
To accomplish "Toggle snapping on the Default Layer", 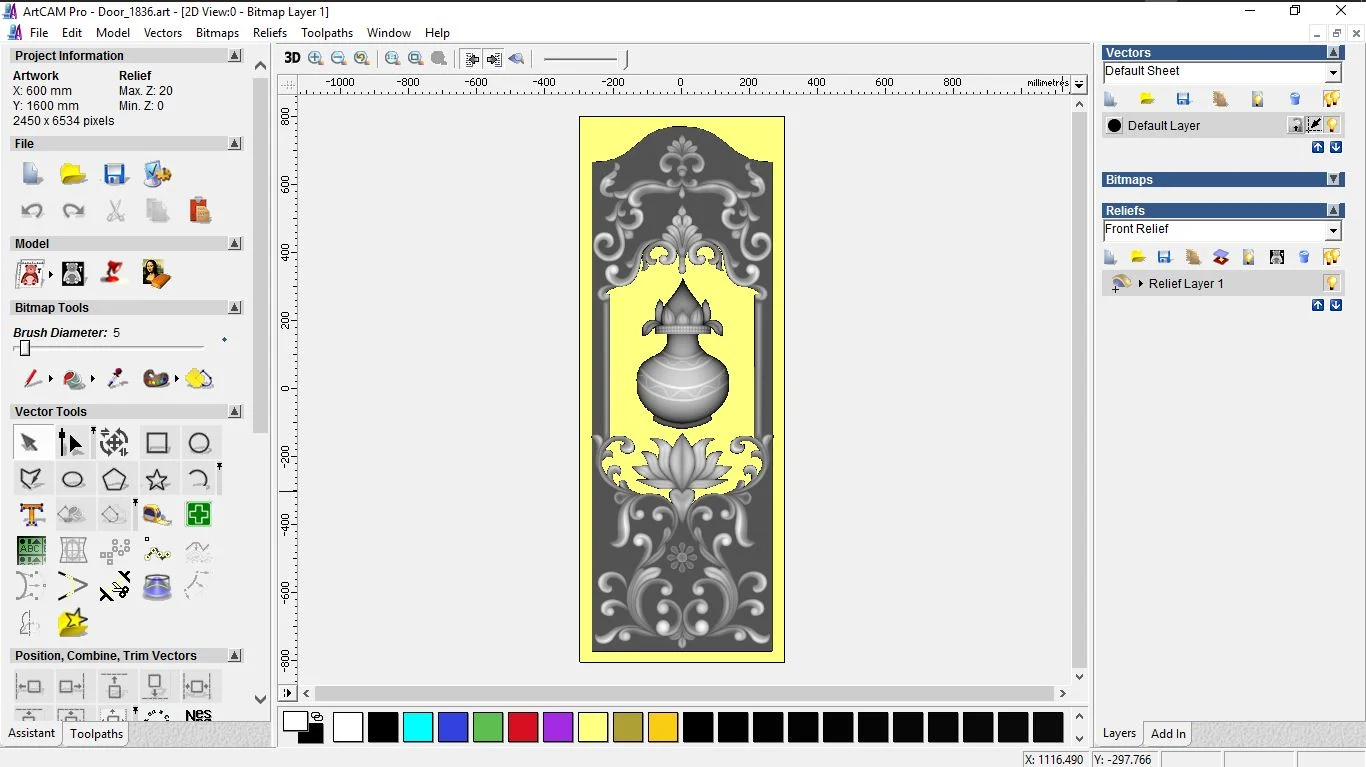I will (x=1313, y=125).
